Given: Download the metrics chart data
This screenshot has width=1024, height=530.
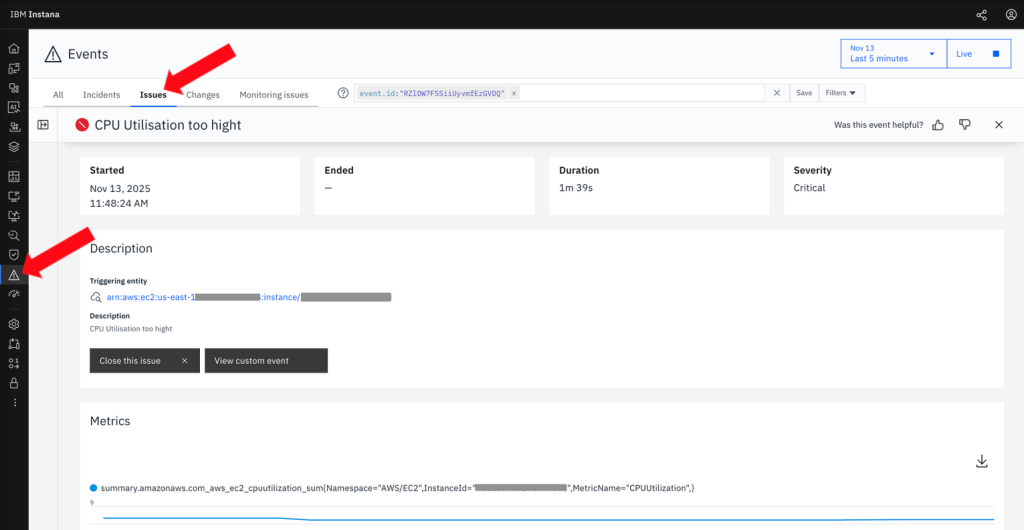Looking at the screenshot, I should point(981,461).
